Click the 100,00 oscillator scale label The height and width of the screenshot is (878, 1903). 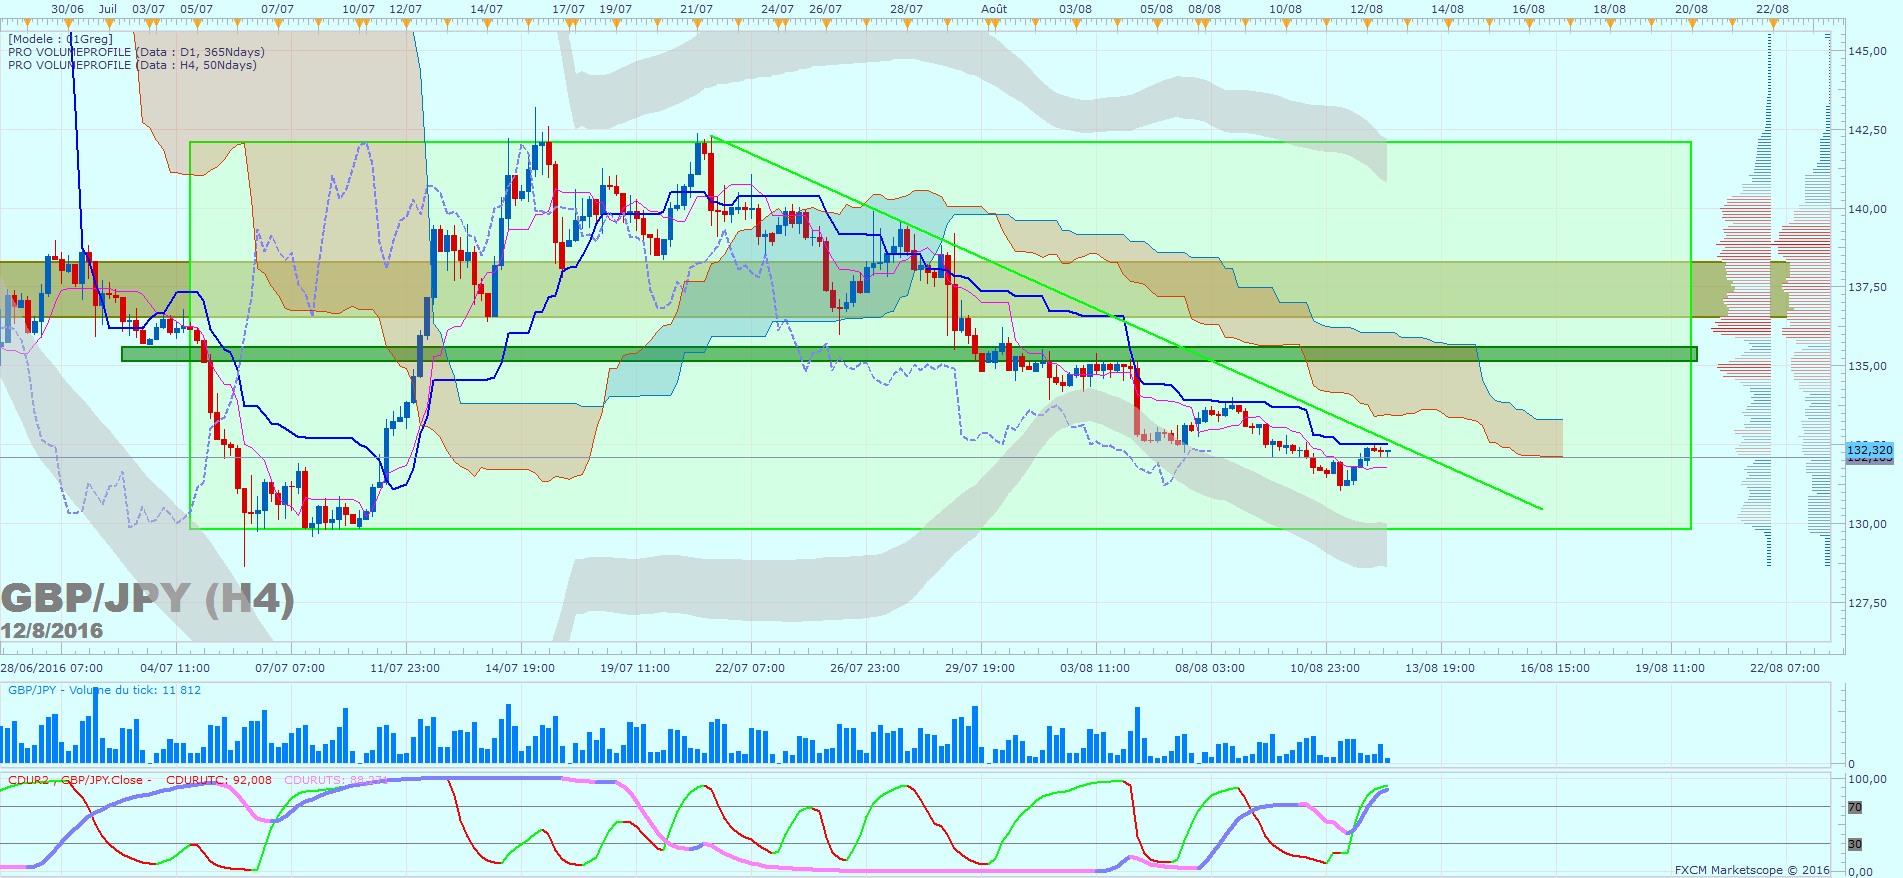tap(1867, 779)
